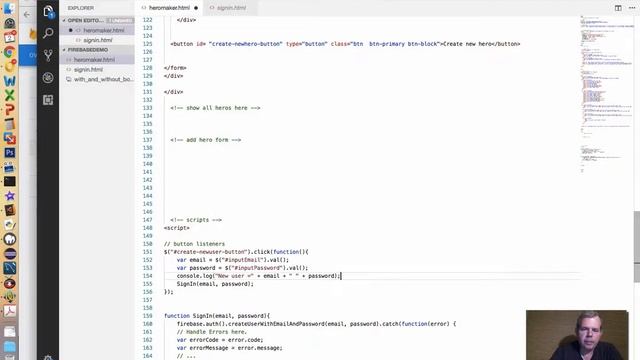This screenshot has width=640, height=360.
Task: Open the blue folder in the dock
Action: coord(9,347)
